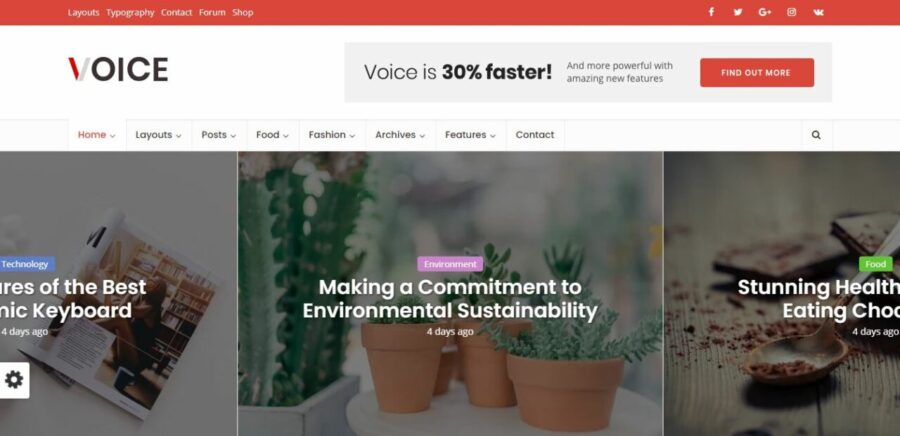Open the Archives menu item
This screenshot has width=900, height=436.
400,135
